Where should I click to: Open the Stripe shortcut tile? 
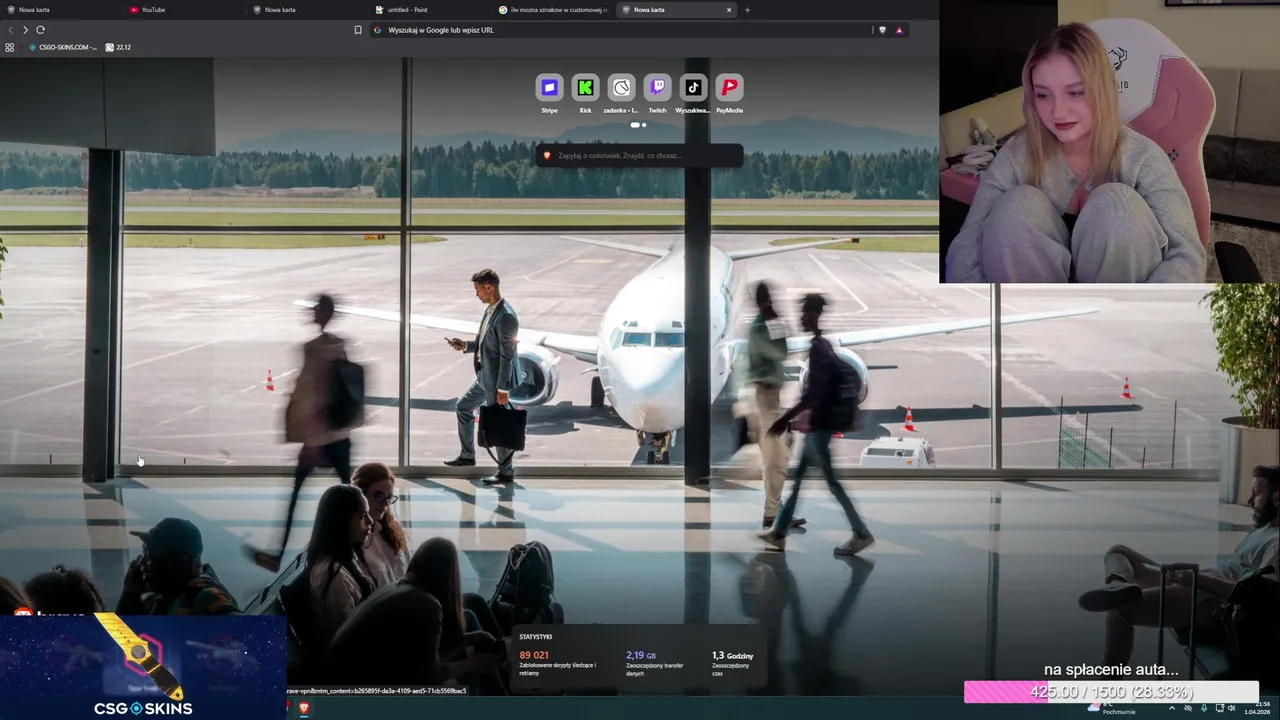point(549,88)
